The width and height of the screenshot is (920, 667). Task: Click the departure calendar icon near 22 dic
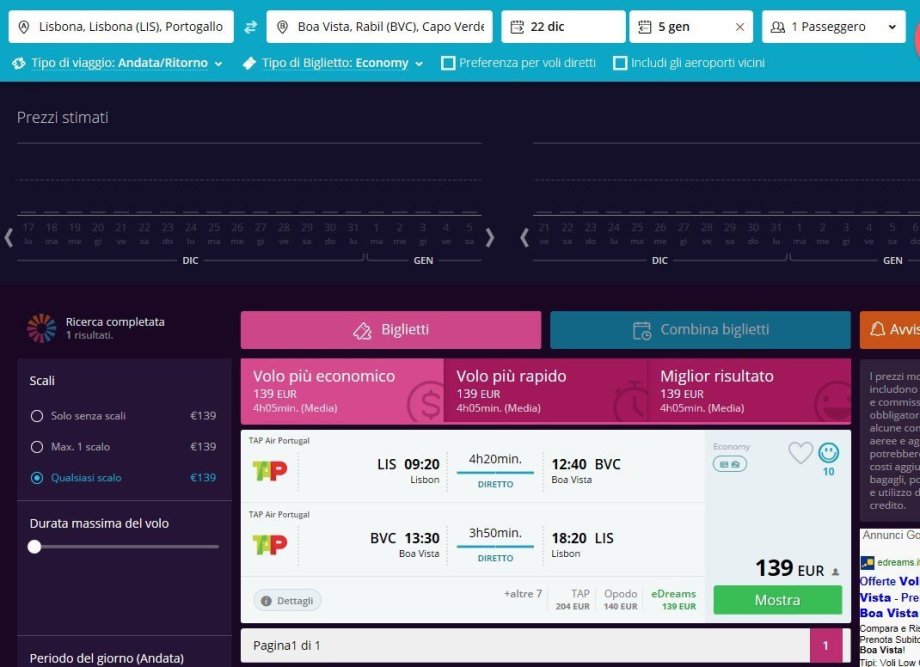[517, 27]
